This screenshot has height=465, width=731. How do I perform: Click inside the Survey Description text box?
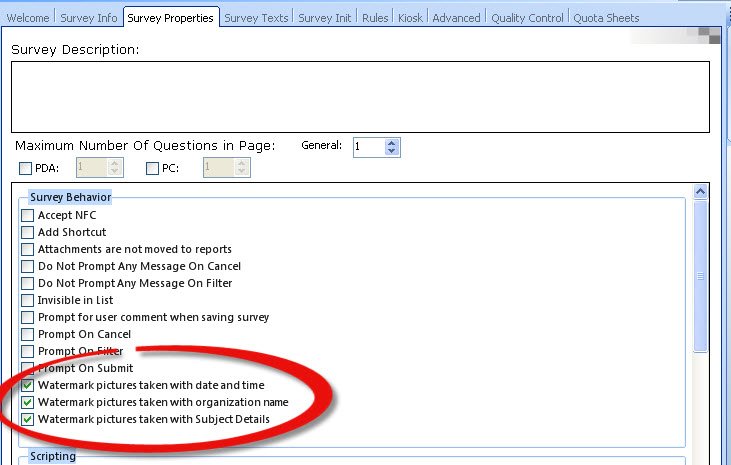coord(360,97)
